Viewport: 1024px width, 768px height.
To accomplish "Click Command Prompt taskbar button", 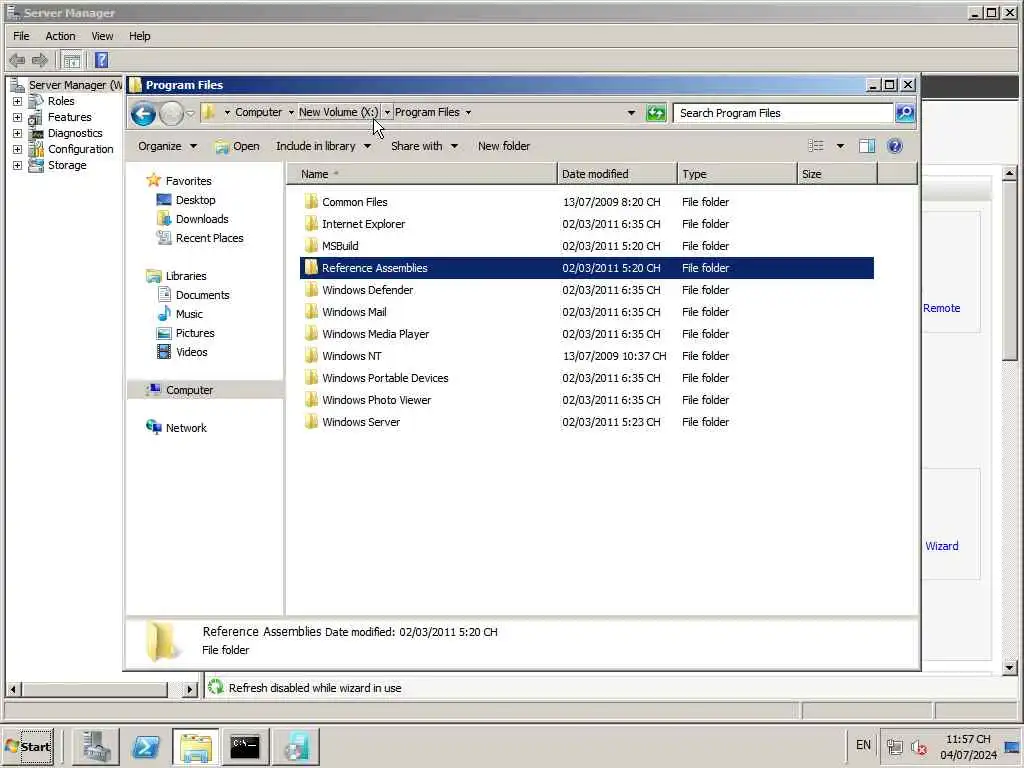I will [245, 746].
